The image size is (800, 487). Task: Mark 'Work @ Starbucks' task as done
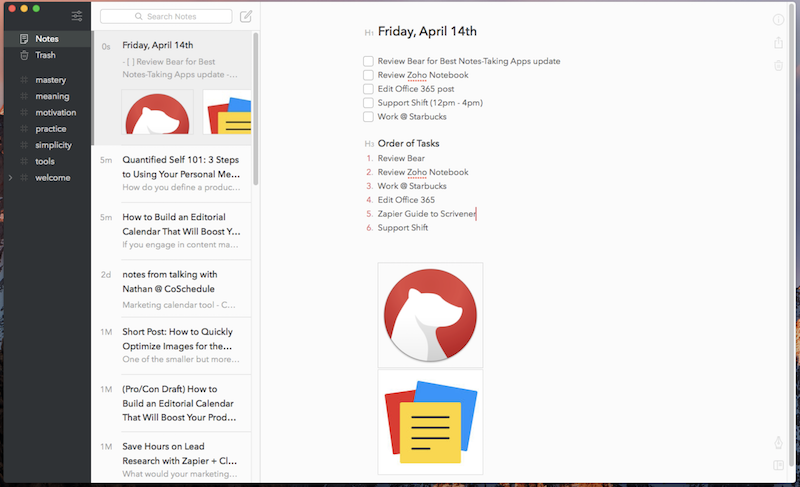[x=368, y=117]
